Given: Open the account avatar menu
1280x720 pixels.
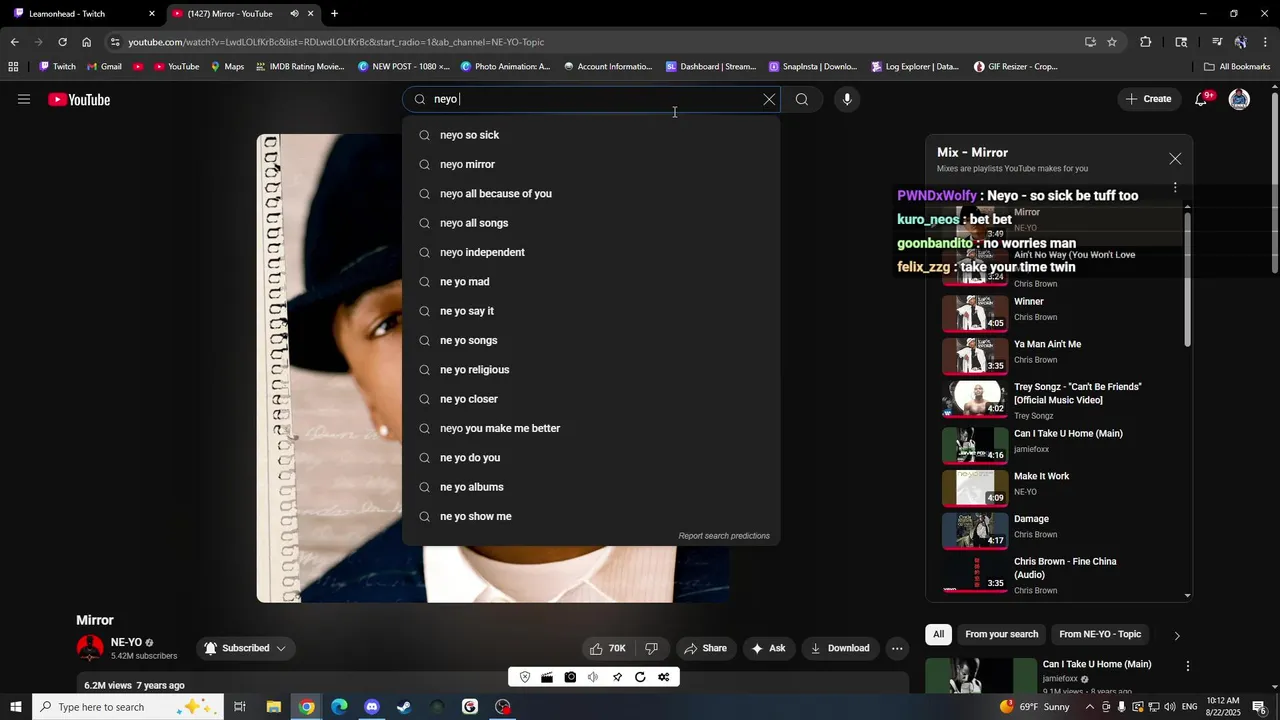Looking at the screenshot, I should [1239, 99].
